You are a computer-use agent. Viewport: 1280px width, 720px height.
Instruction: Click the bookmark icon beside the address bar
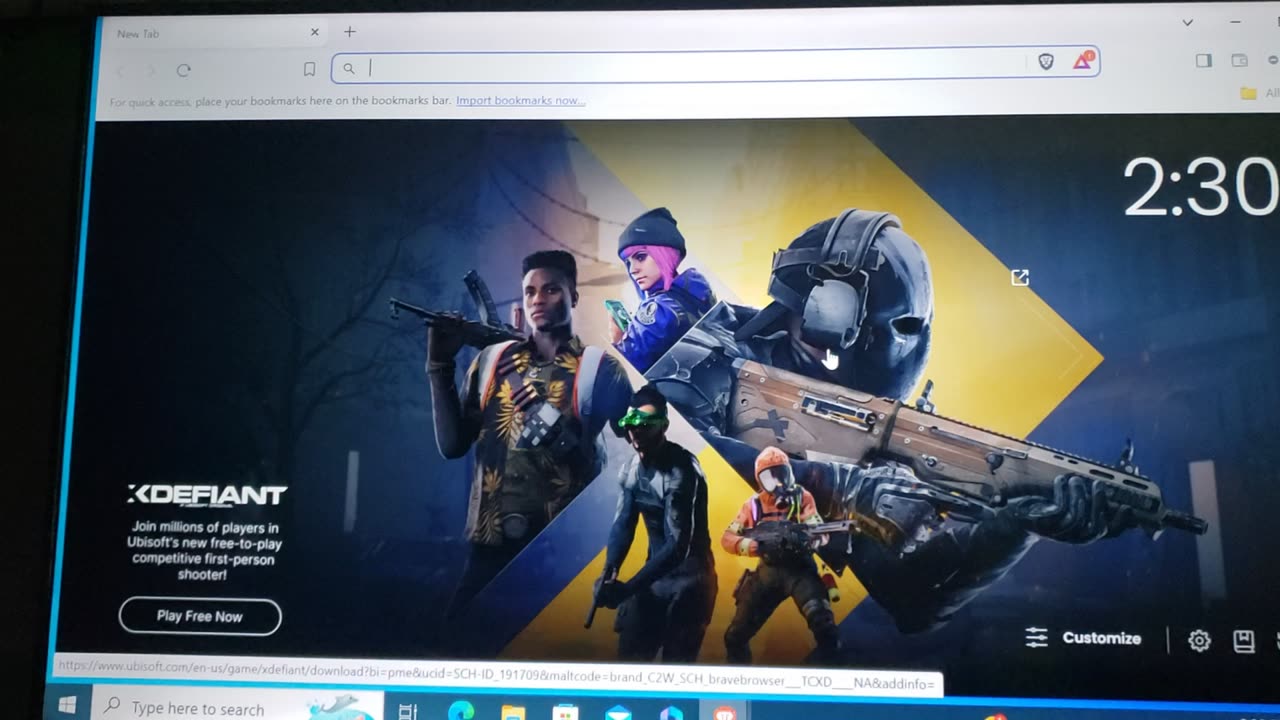click(x=309, y=69)
